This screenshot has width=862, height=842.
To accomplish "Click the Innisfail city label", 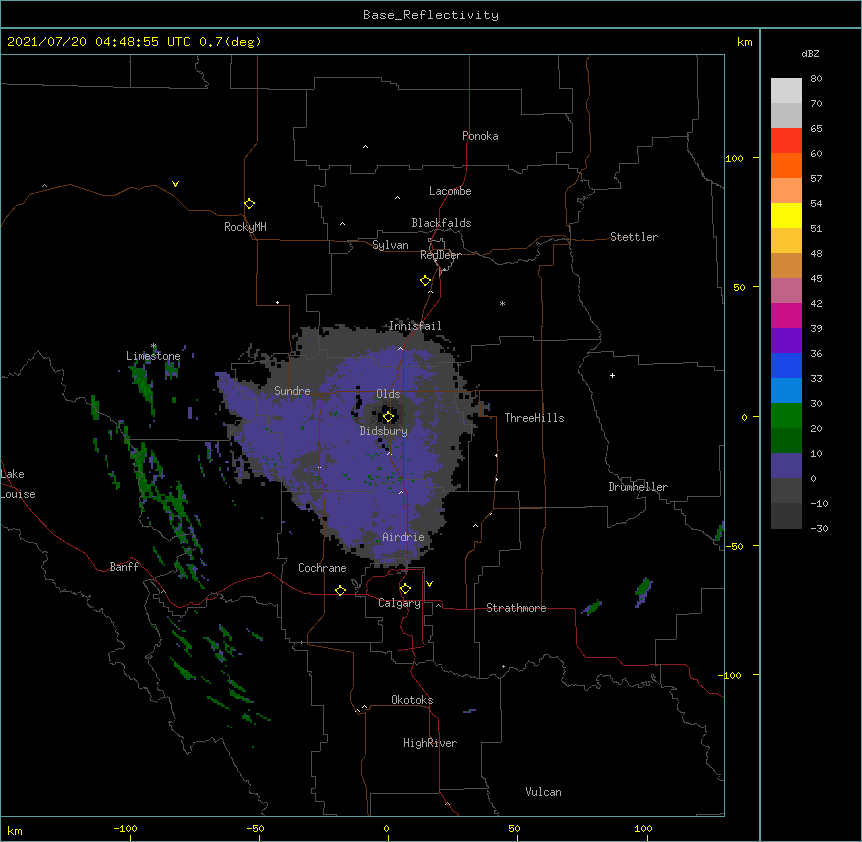I will (x=415, y=326).
